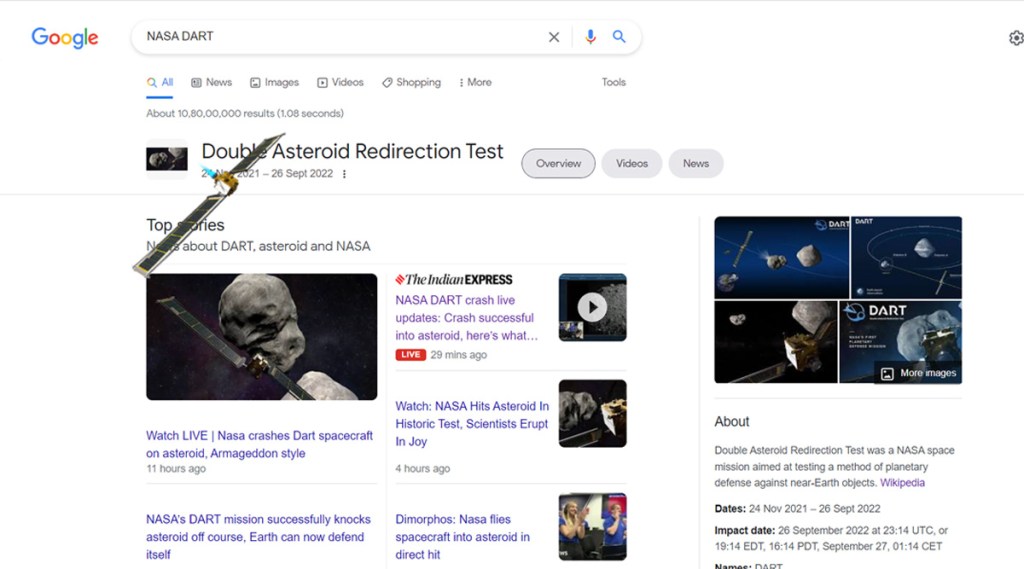Click the Impact date line in panel
Image resolution: width=1024 pixels, height=569 pixels.
831,538
